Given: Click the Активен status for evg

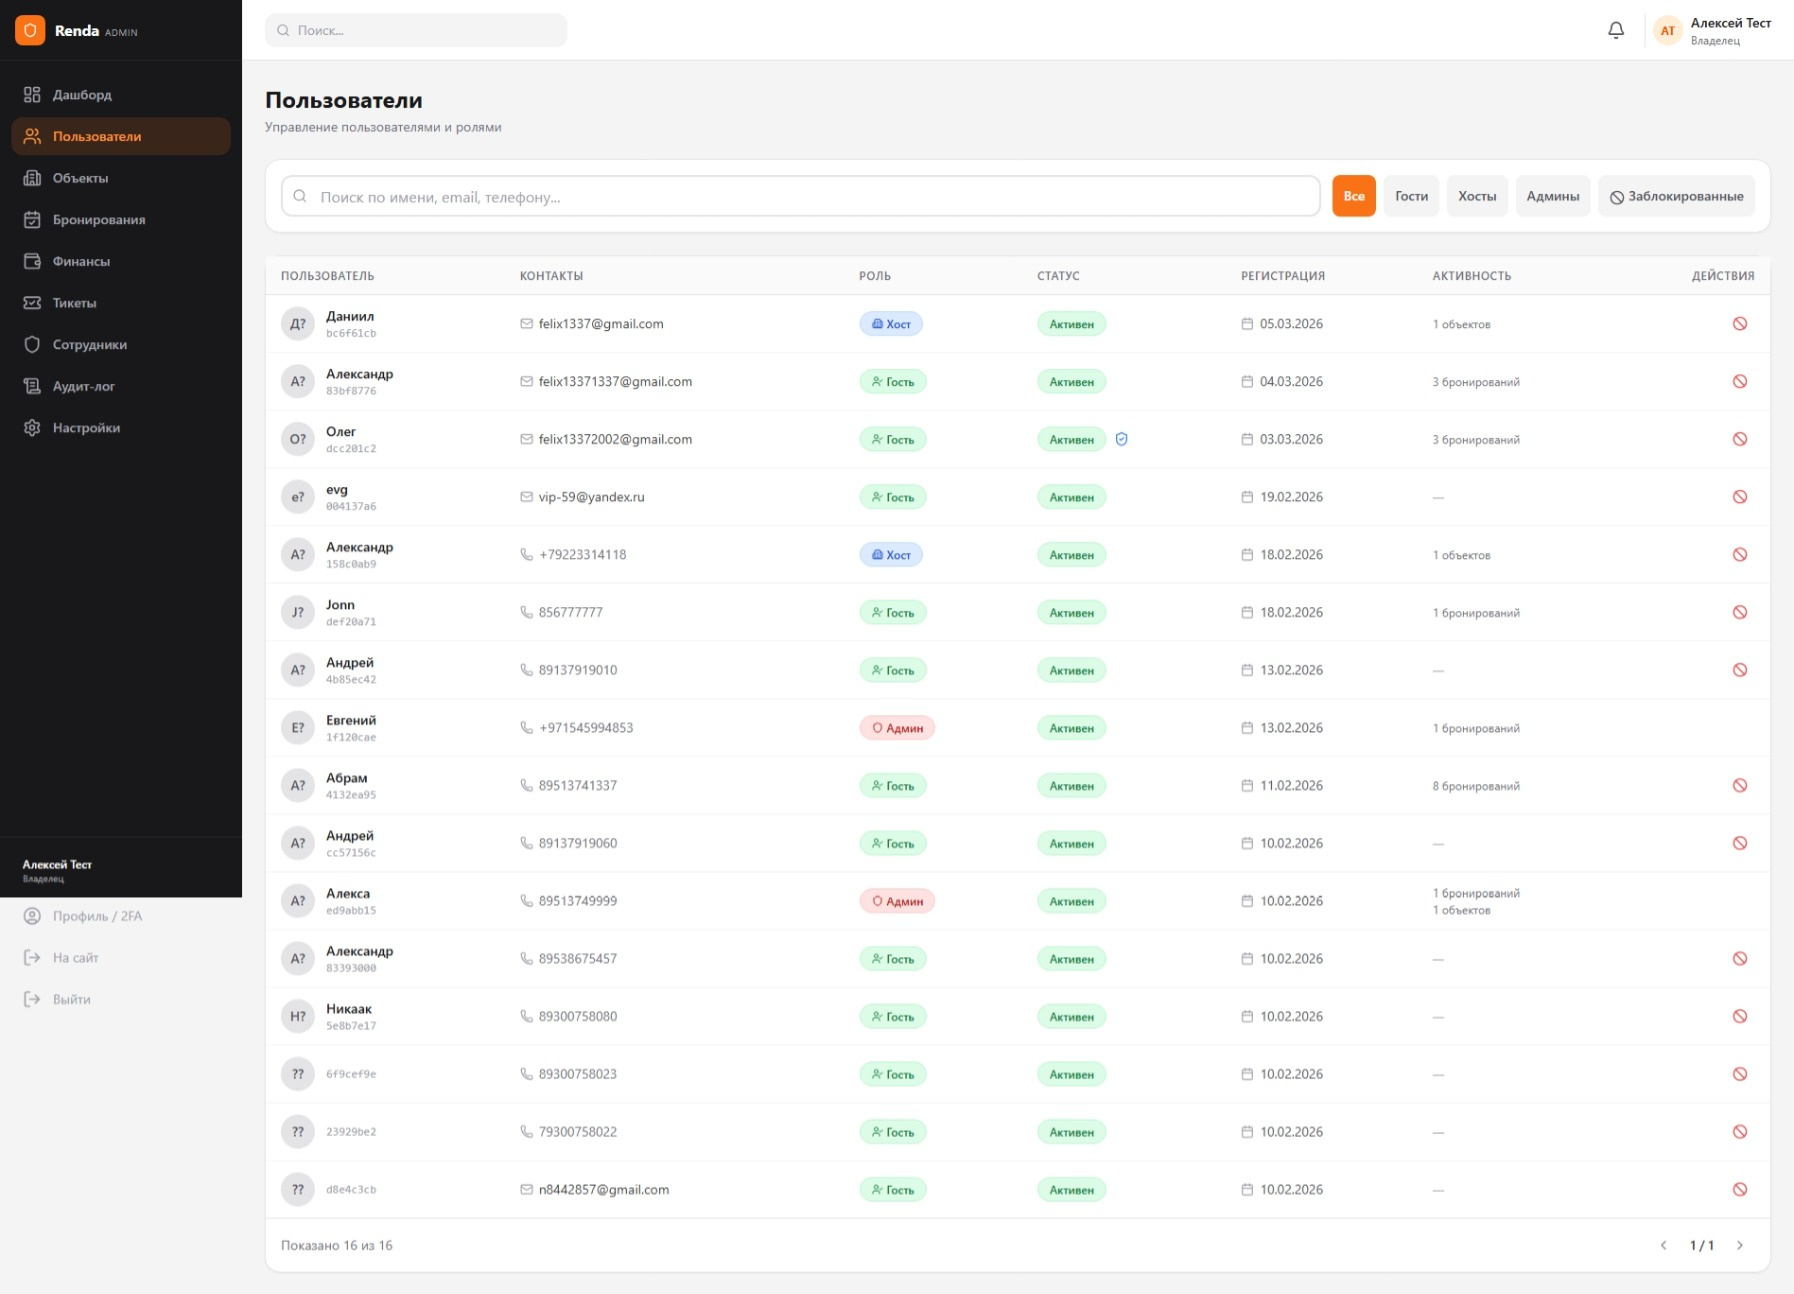Looking at the screenshot, I should point(1072,497).
